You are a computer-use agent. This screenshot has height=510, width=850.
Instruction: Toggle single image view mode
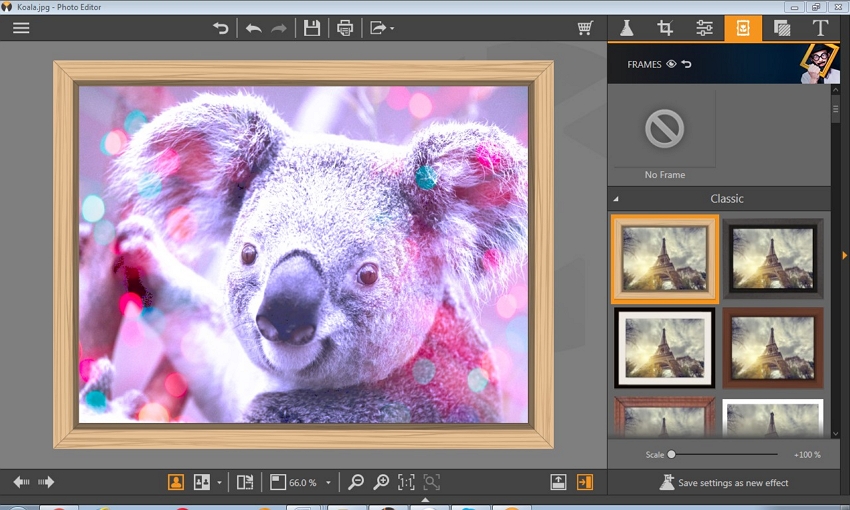click(x=176, y=482)
